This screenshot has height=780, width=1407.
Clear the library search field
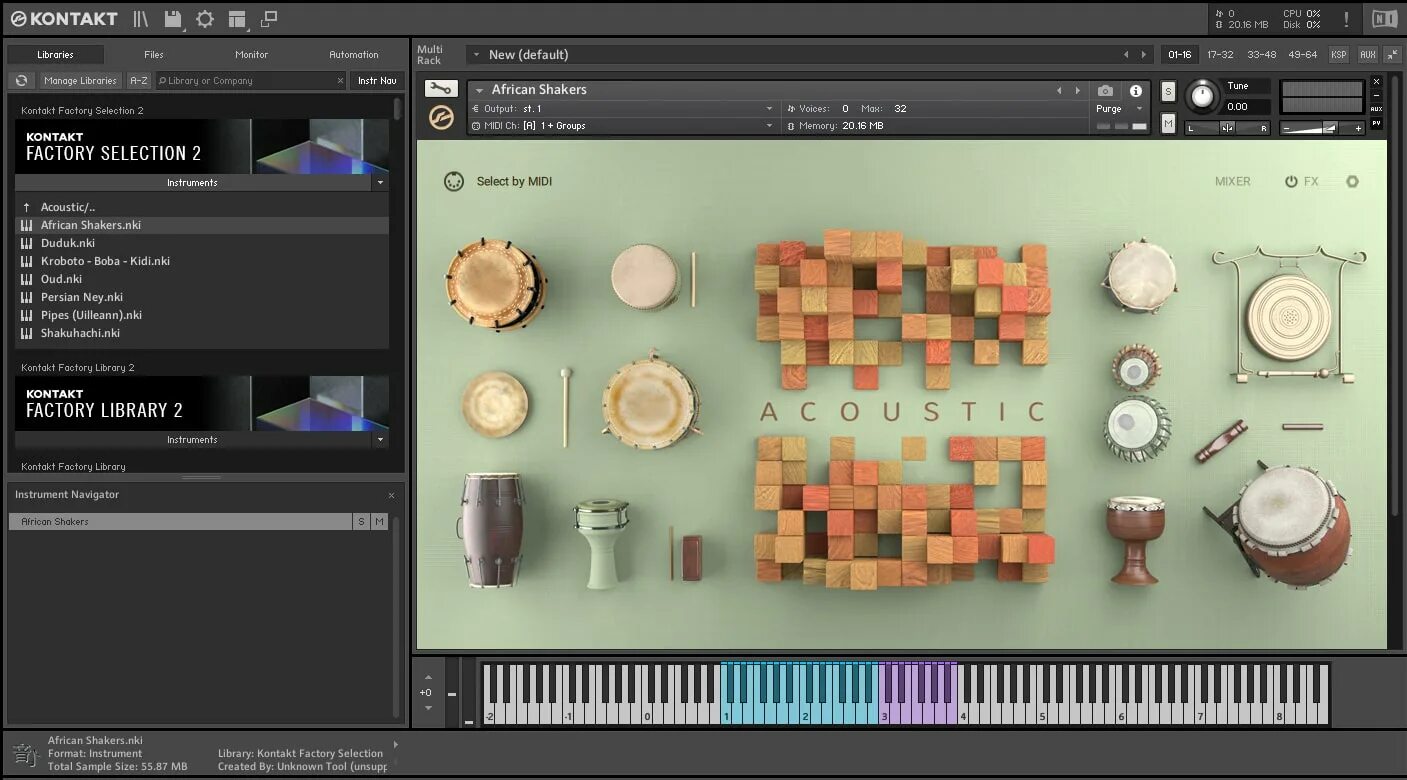point(340,81)
